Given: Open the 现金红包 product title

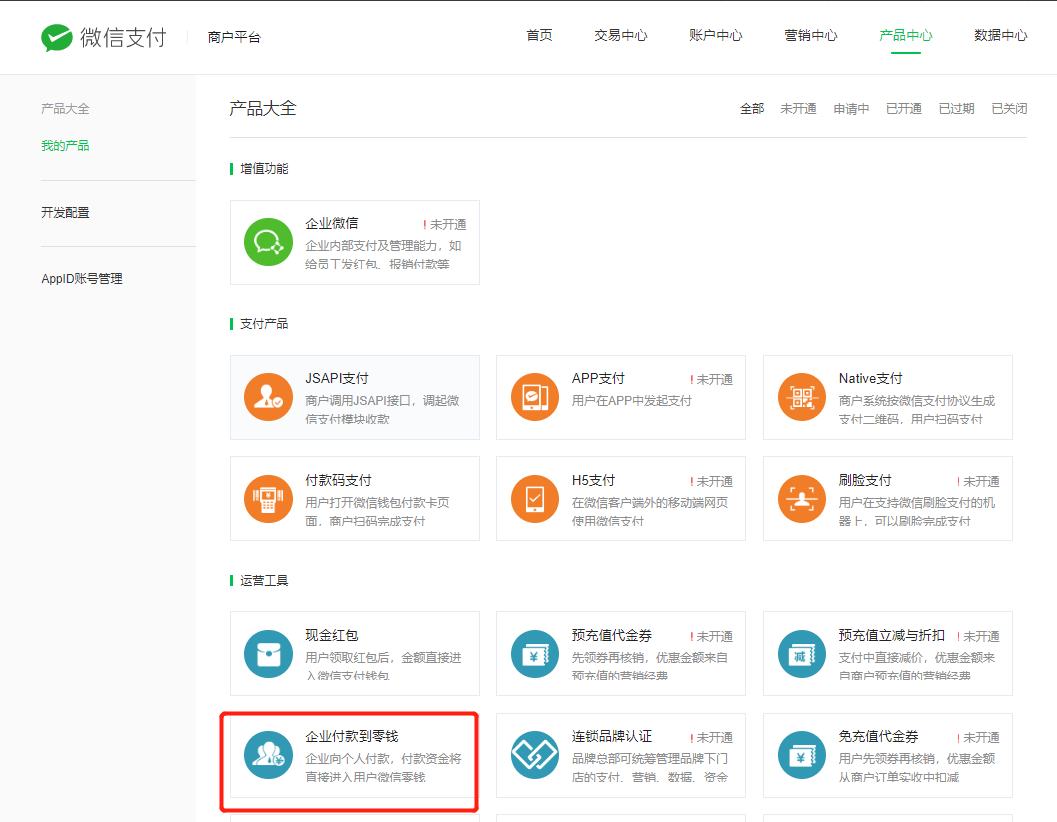Looking at the screenshot, I should (x=332, y=635).
